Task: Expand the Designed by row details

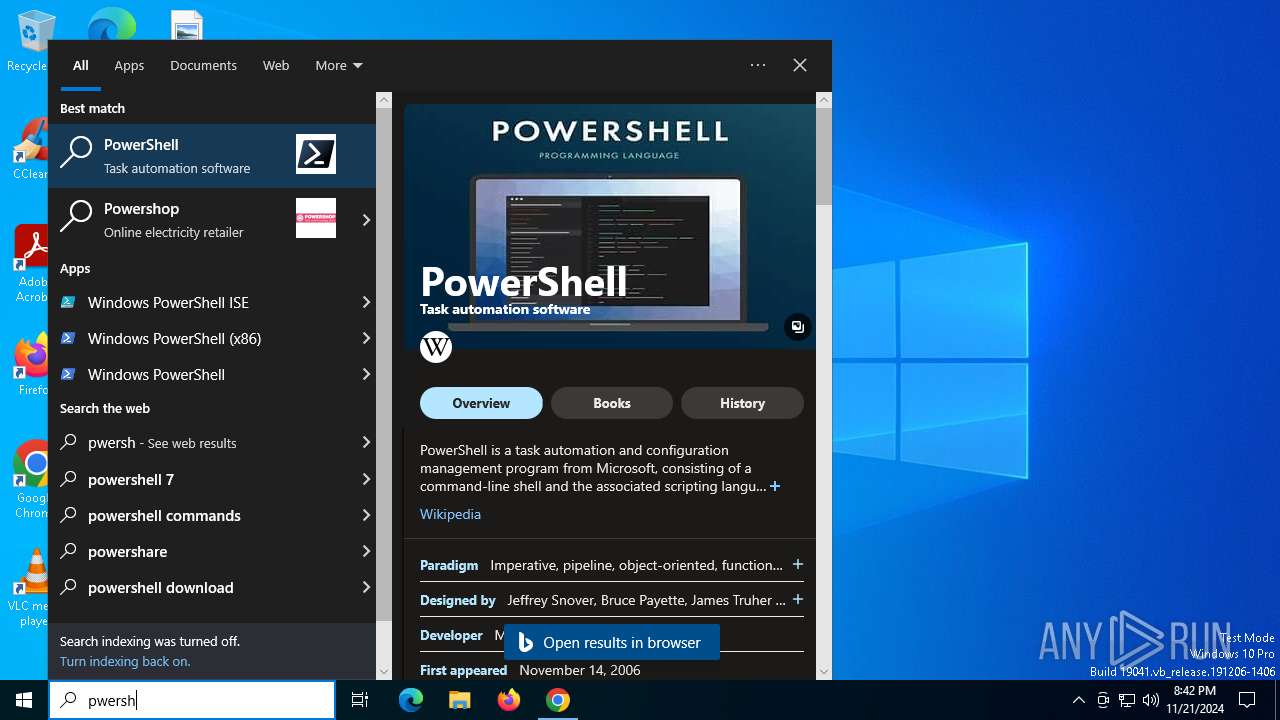Action: point(798,600)
